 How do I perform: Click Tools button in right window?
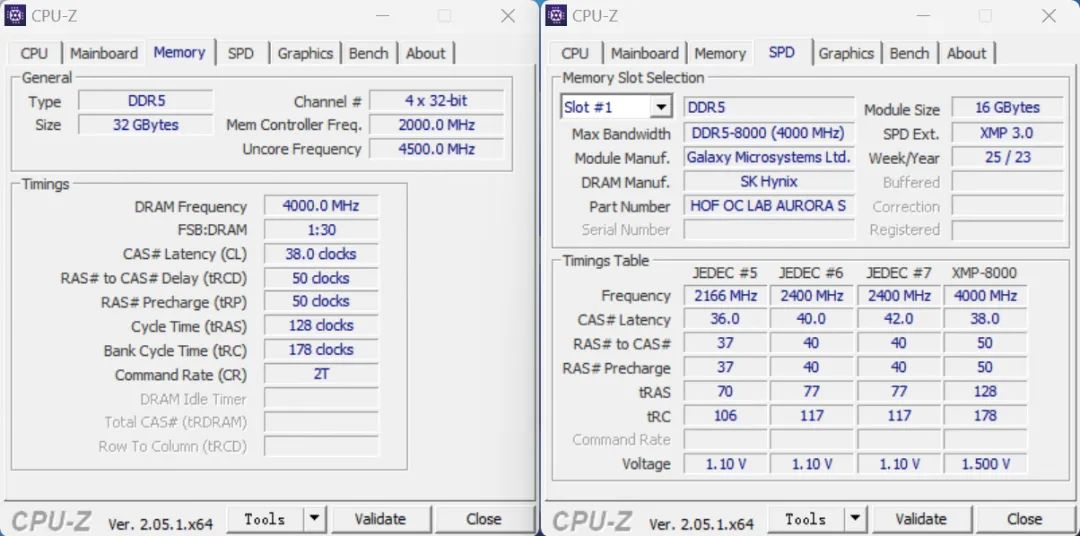[x=806, y=519]
